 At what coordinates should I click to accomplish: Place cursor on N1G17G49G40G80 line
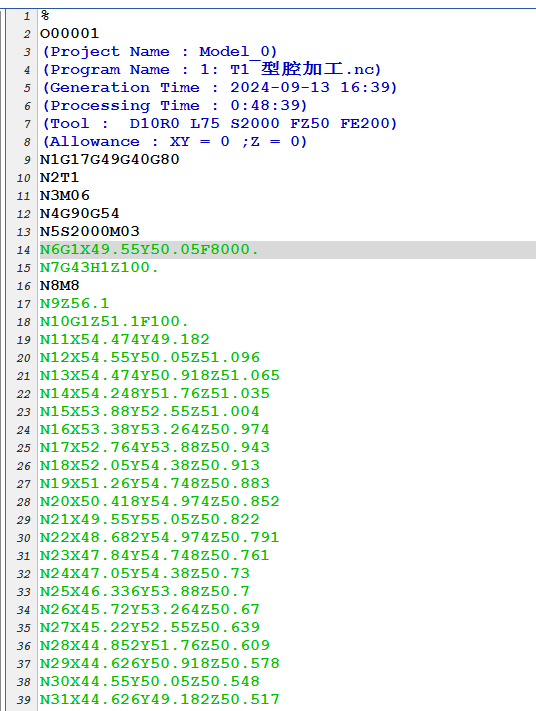pyautogui.click(x=110, y=160)
